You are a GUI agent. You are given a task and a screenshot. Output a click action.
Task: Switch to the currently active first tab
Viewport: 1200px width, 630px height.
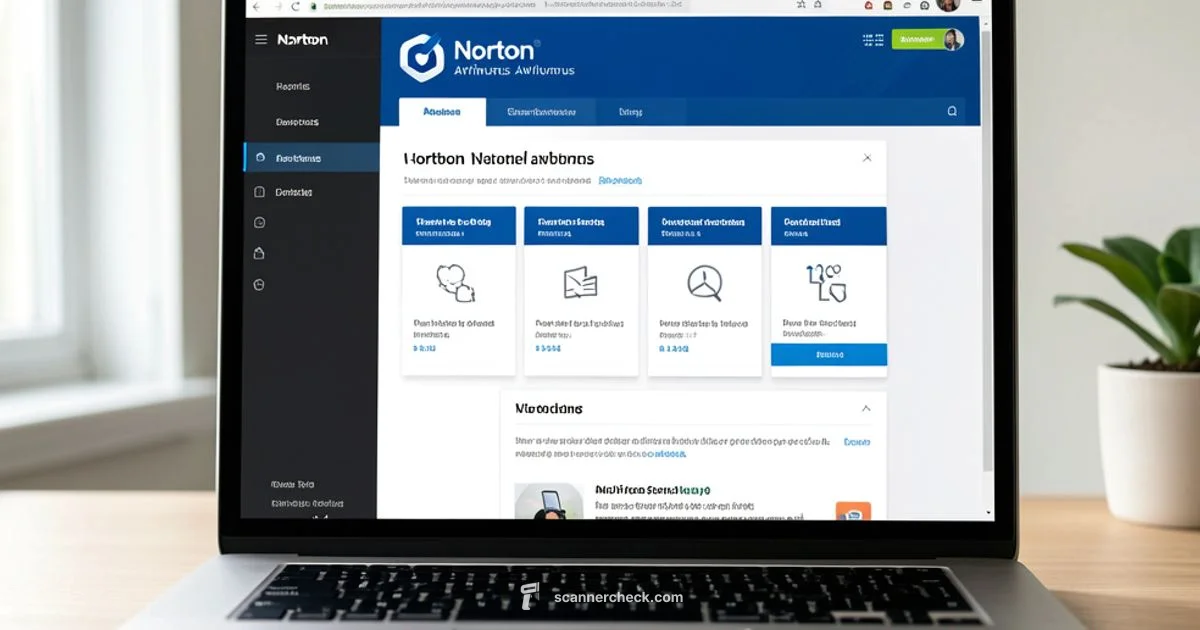tap(442, 111)
